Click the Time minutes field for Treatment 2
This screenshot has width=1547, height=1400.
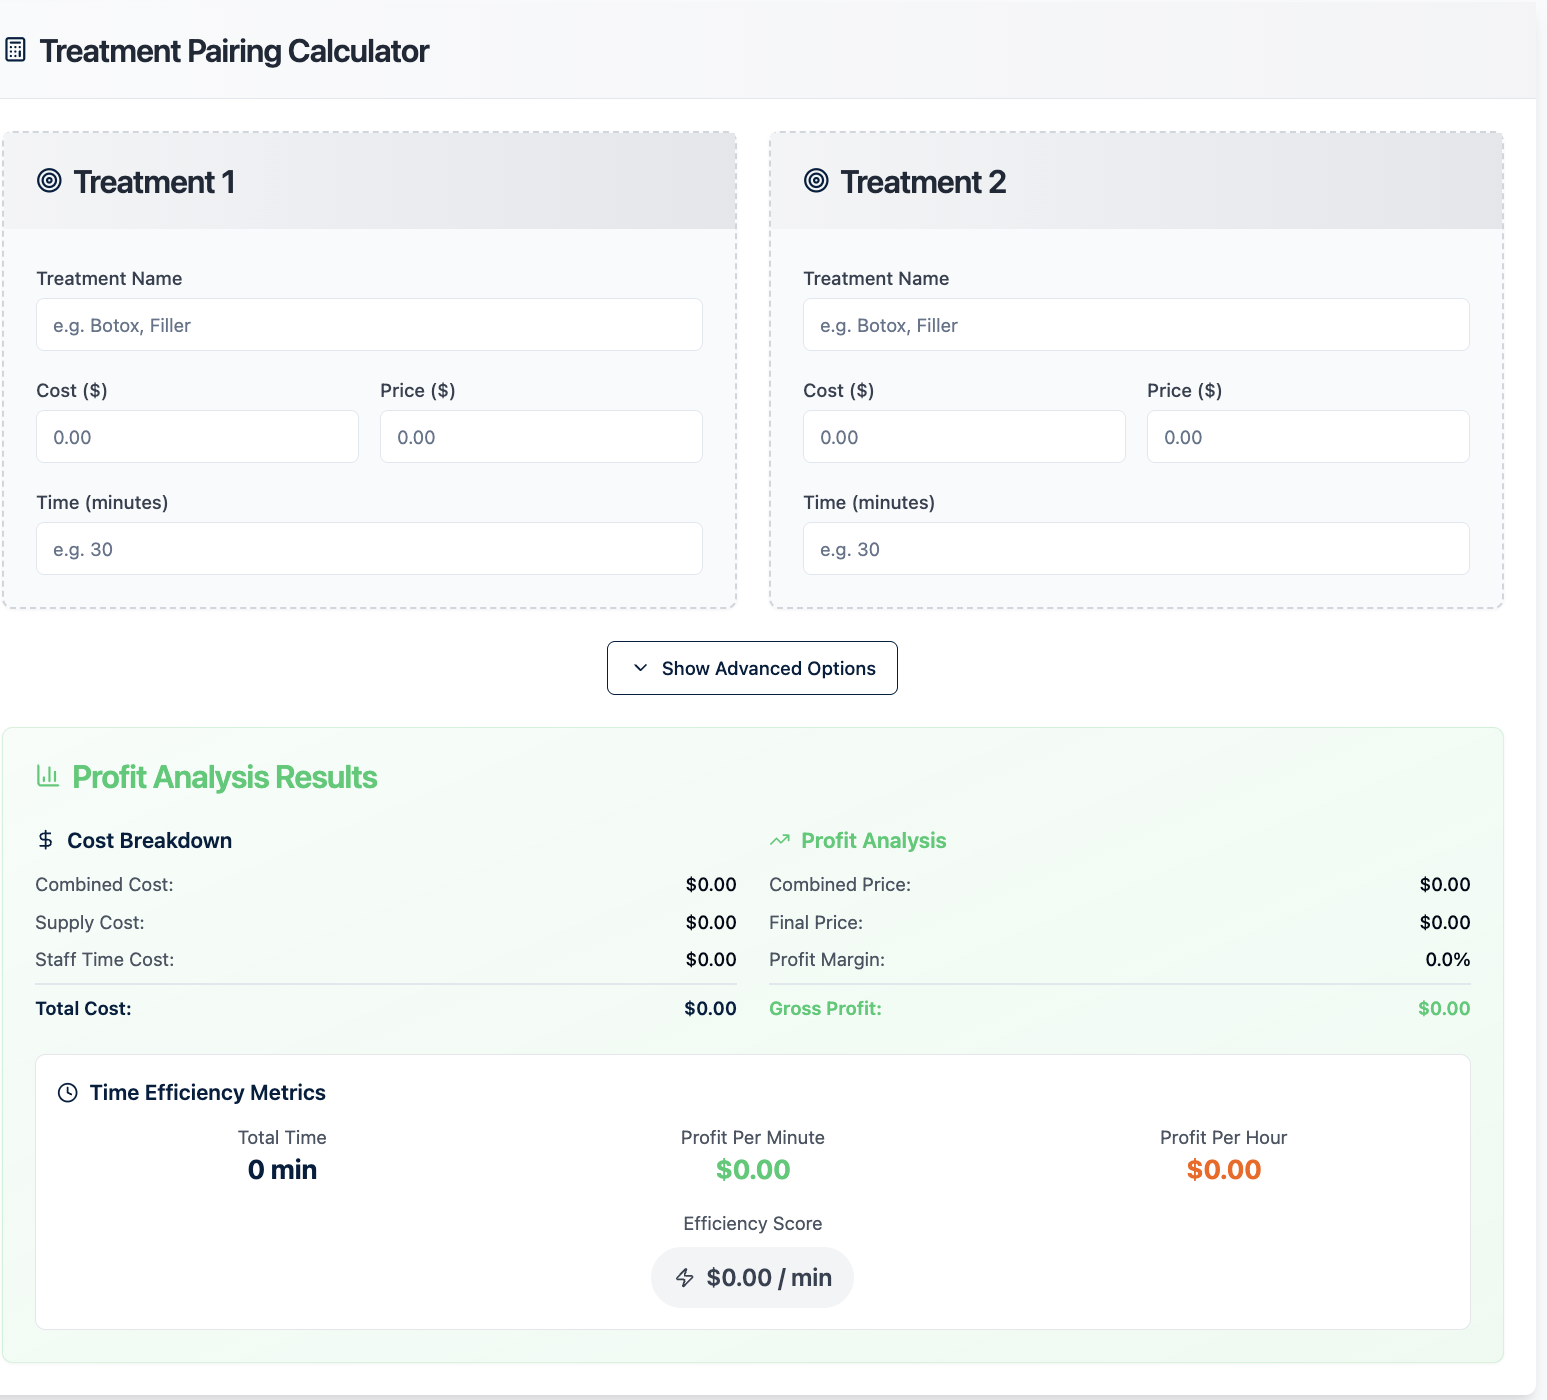pyautogui.click(x=1135, y=548)
